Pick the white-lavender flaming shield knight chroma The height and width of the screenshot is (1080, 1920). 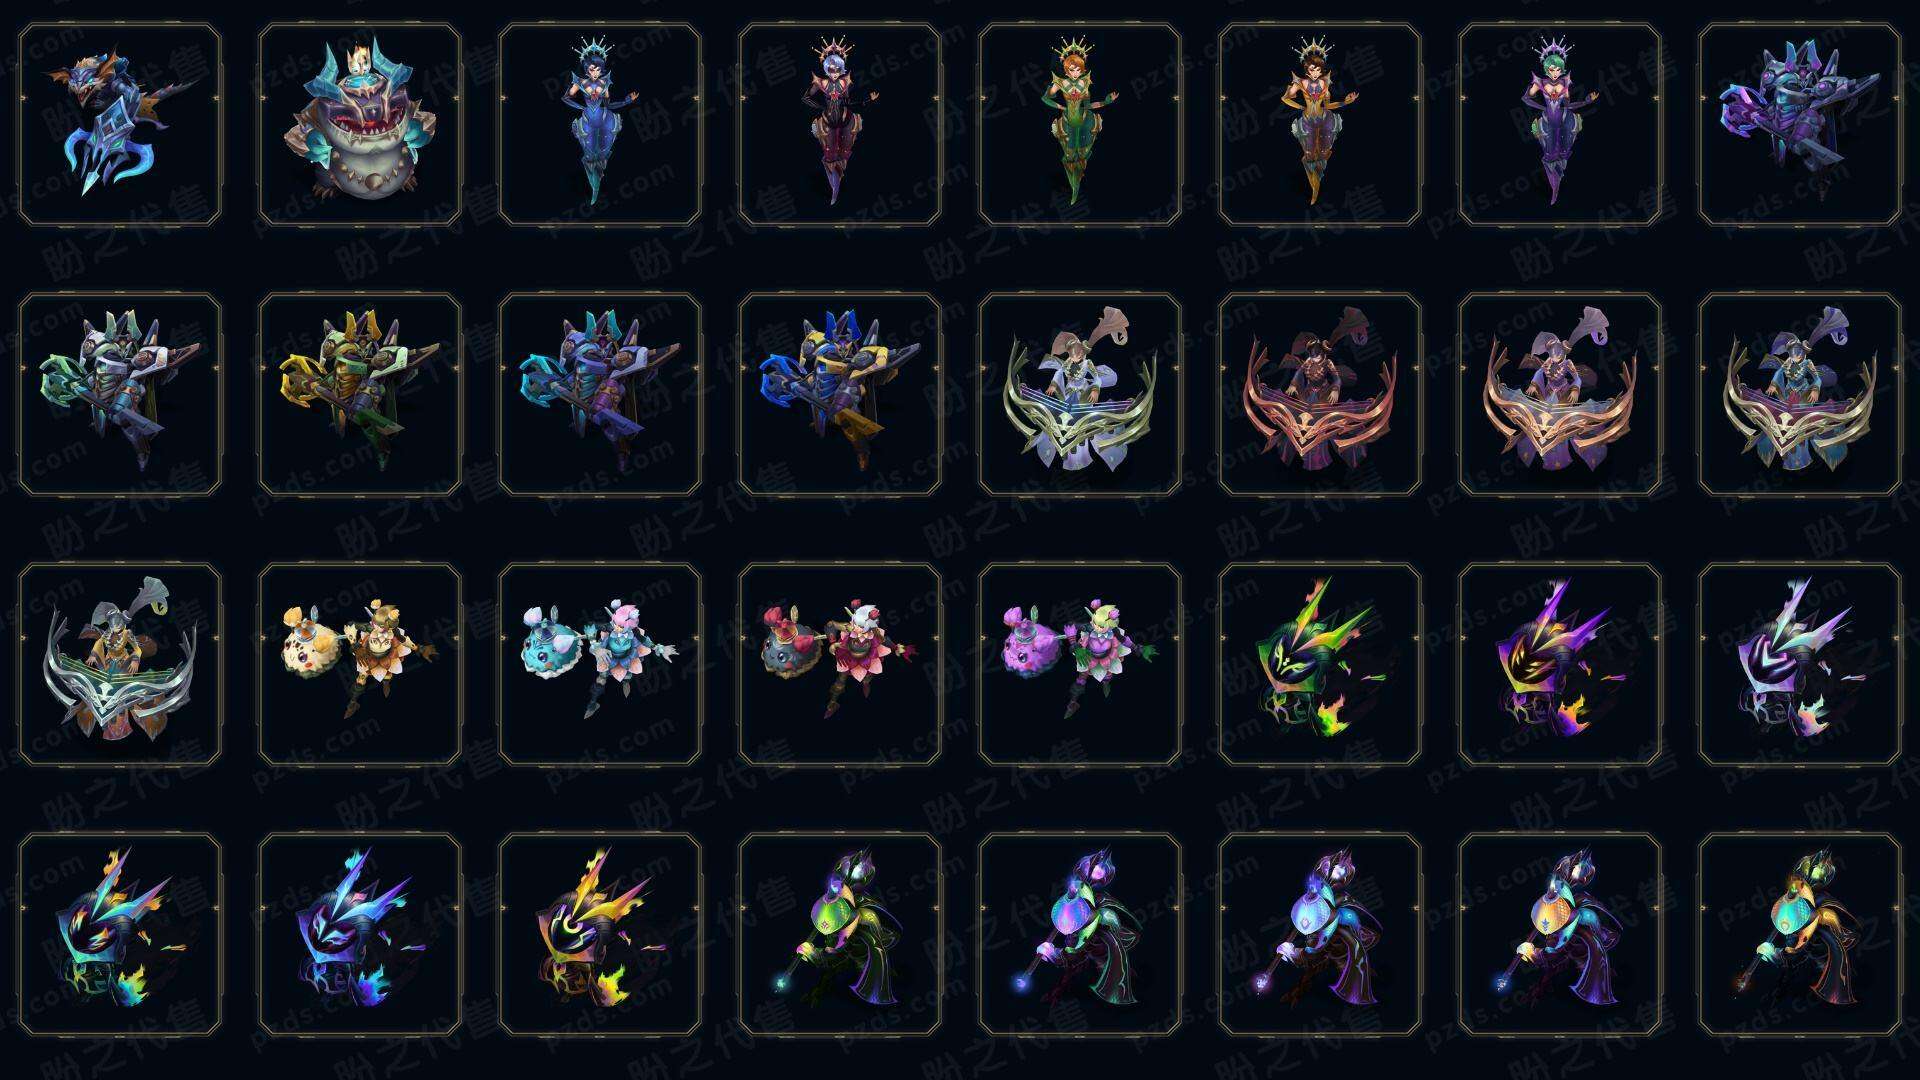click(x=1800, y=664)
